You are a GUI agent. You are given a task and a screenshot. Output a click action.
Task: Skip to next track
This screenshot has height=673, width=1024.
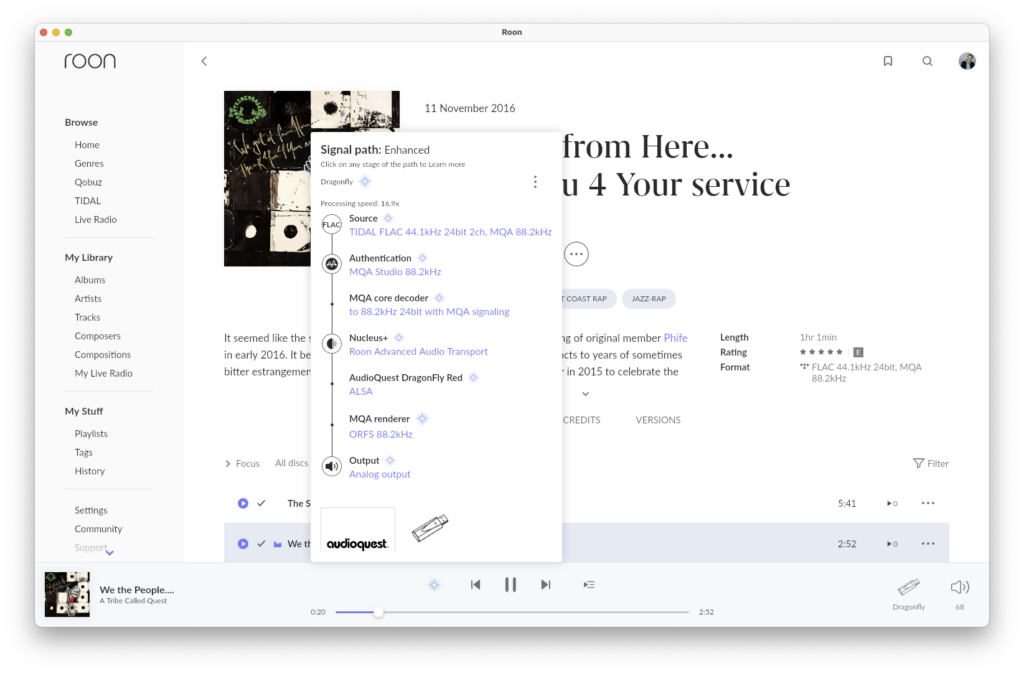(x=545, y=585)
